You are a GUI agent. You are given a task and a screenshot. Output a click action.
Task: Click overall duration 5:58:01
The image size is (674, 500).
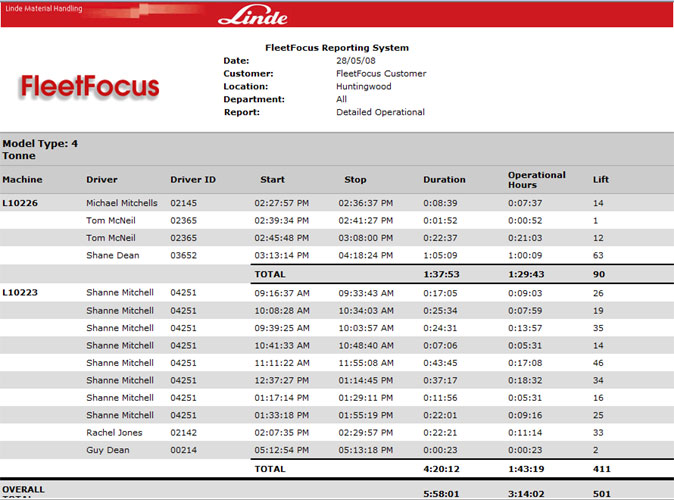[x=441, y=494]
